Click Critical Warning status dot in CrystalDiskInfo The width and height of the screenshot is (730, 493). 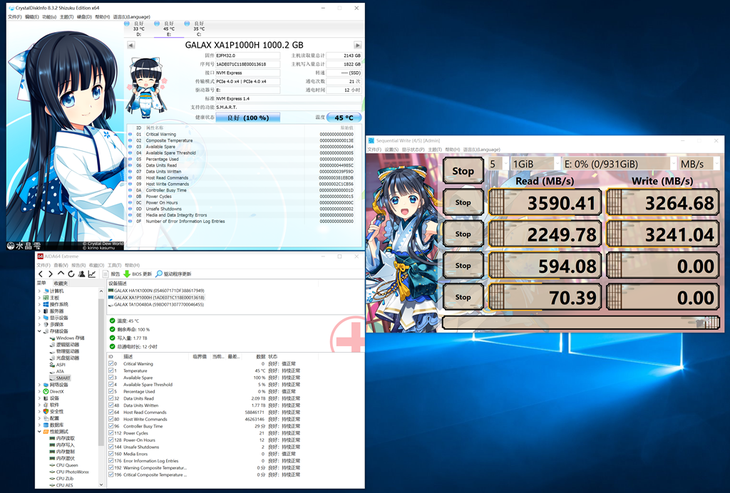130,134
